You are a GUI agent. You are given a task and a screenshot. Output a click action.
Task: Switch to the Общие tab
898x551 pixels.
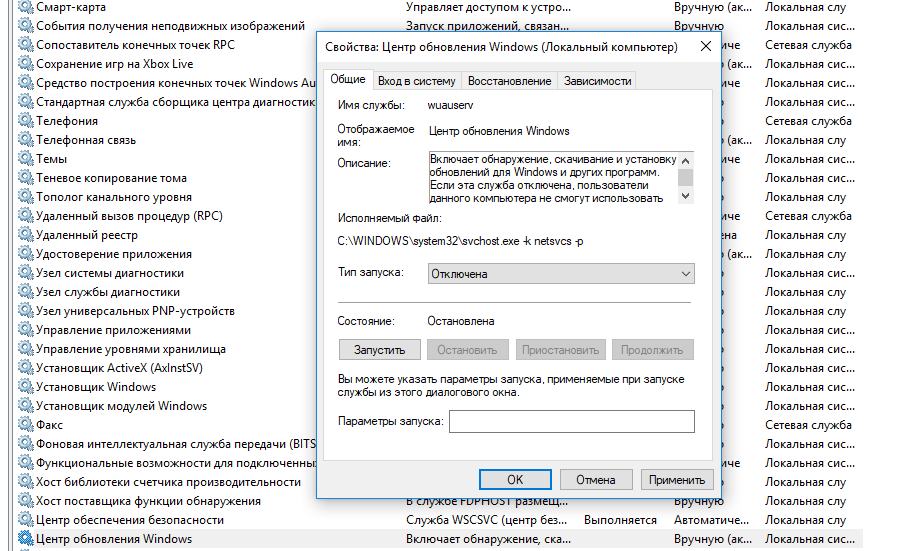[348, 80]
